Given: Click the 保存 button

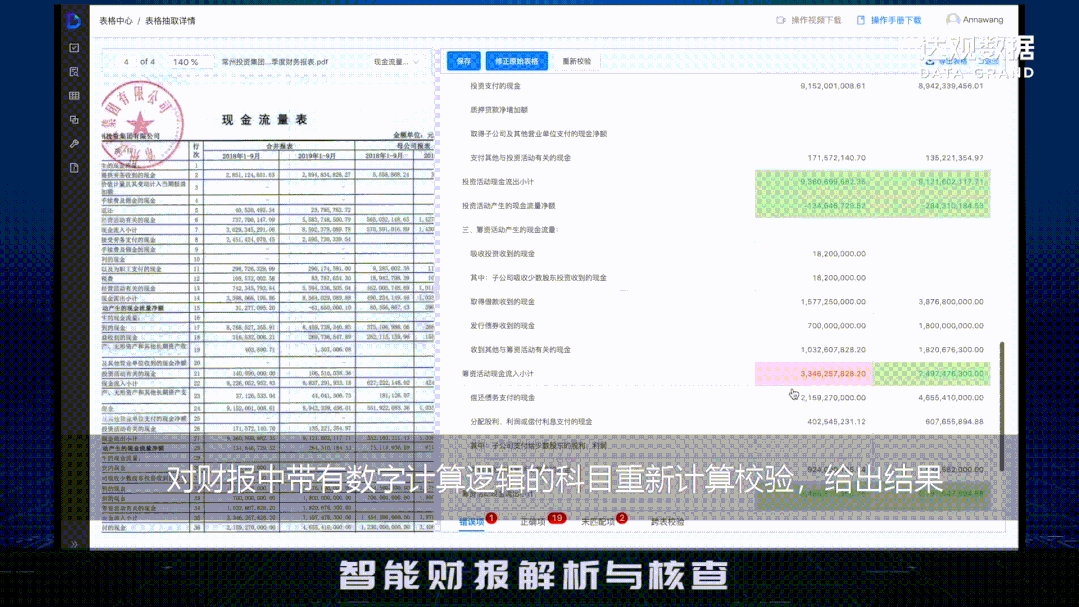Looking at the screenshot, I should point(464,61).
